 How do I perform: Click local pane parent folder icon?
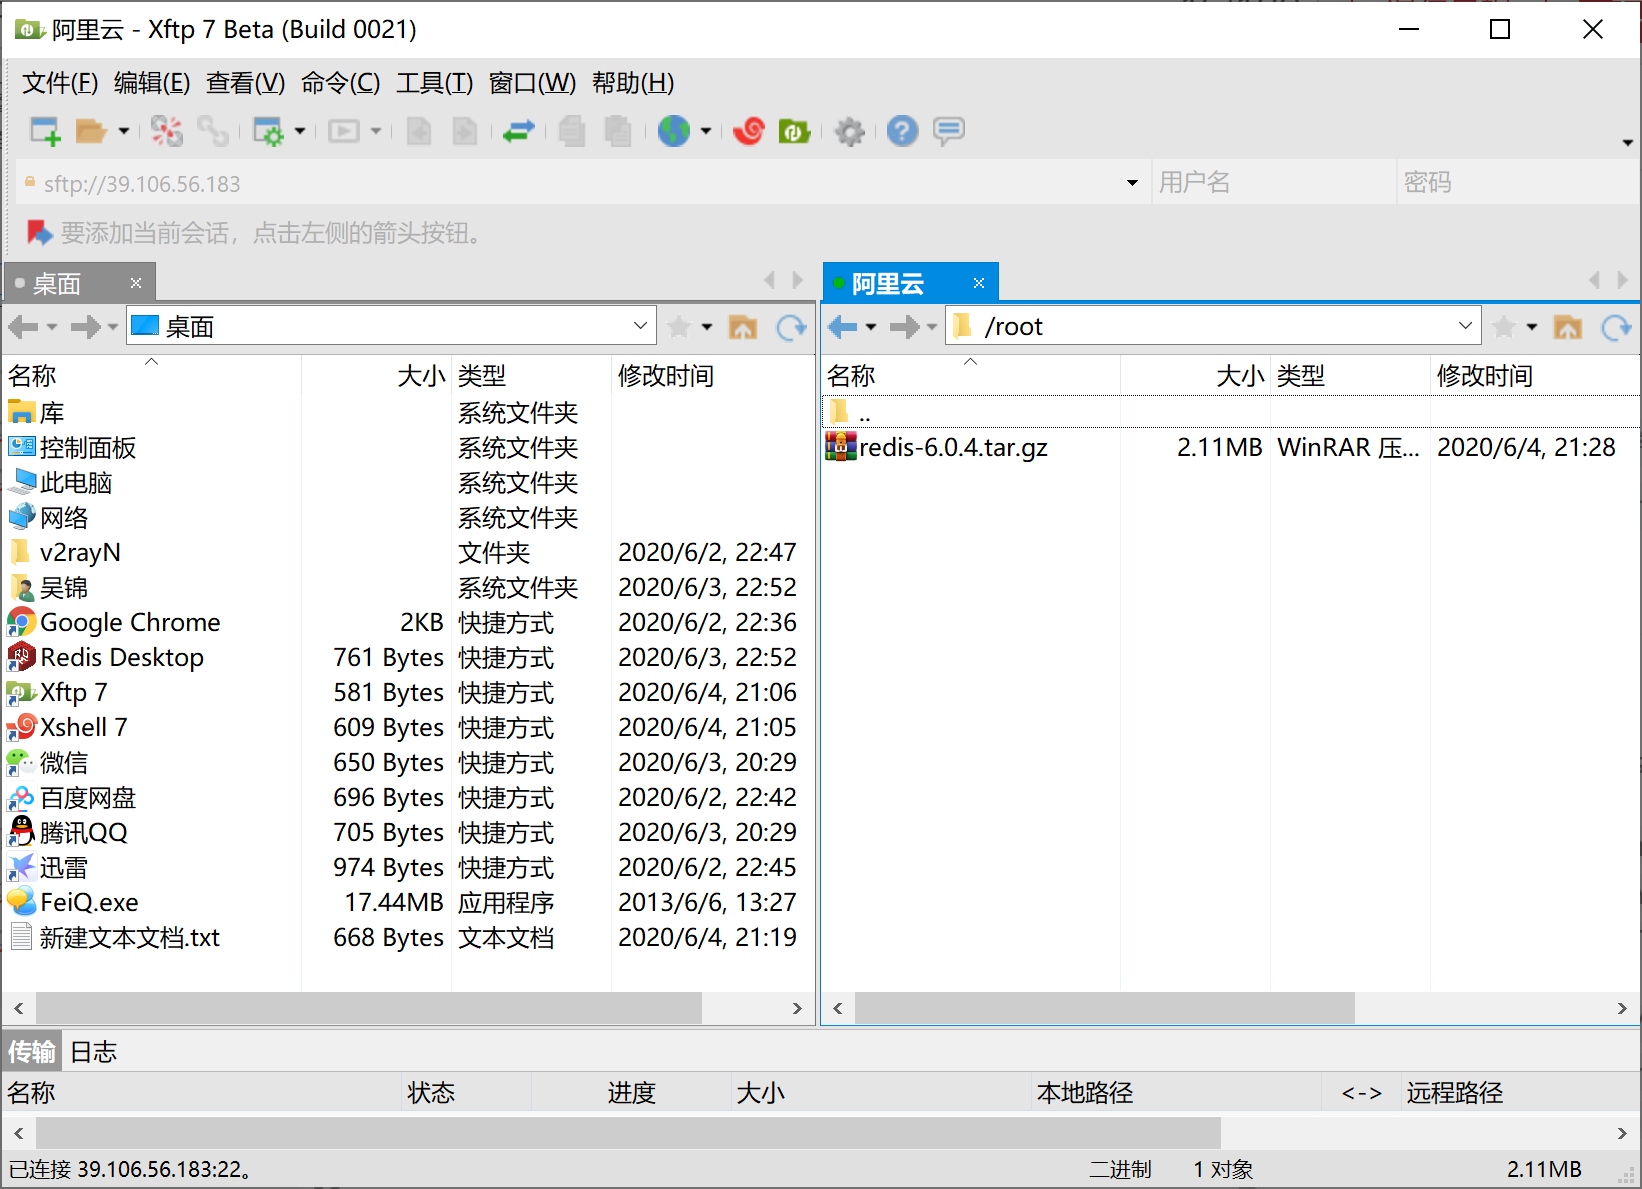(743, 327)
